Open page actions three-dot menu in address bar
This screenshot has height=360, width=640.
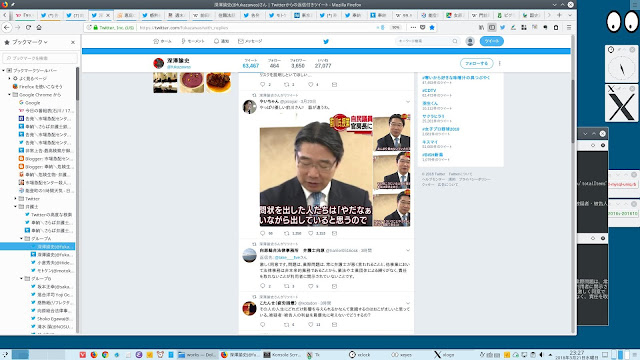[x=413, y=27]
